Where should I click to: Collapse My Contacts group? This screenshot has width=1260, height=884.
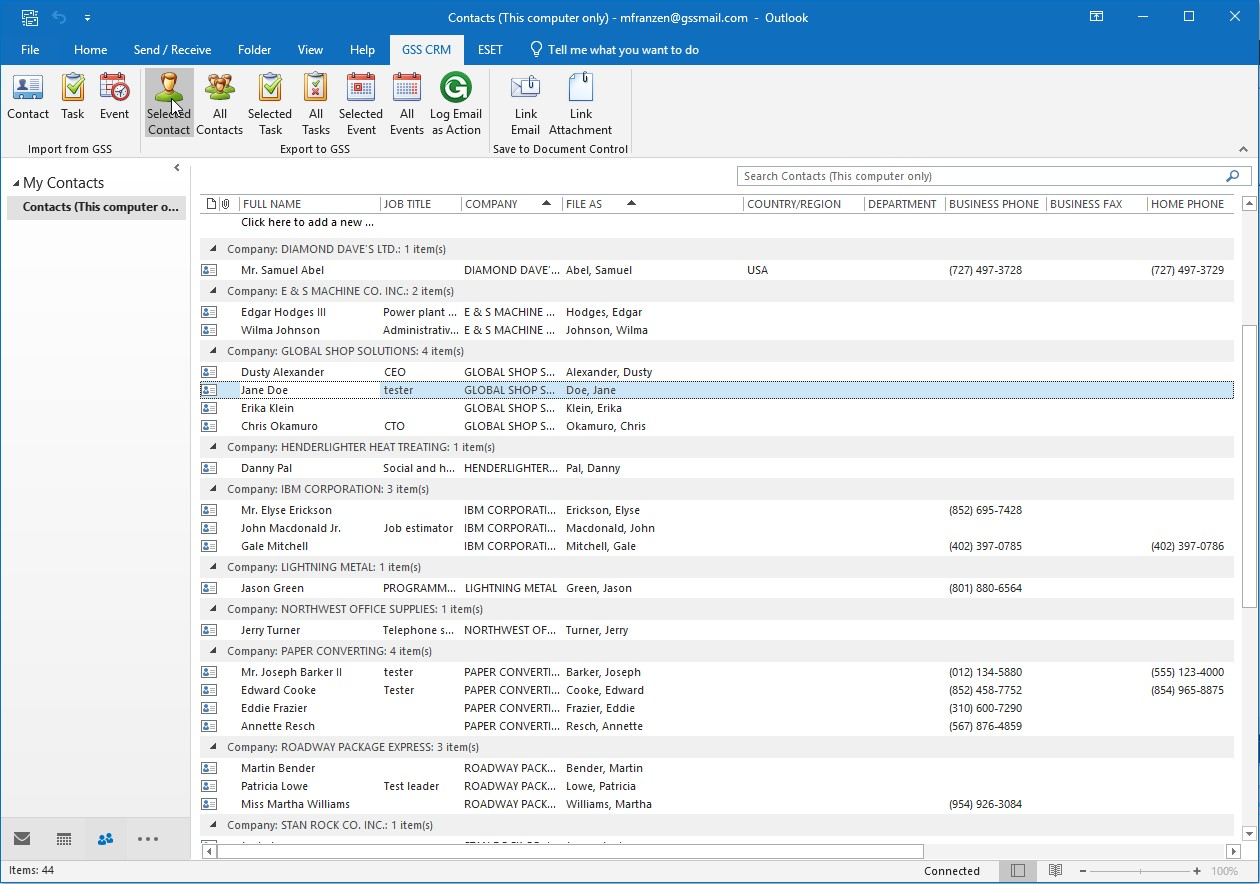tap(16, 183)
